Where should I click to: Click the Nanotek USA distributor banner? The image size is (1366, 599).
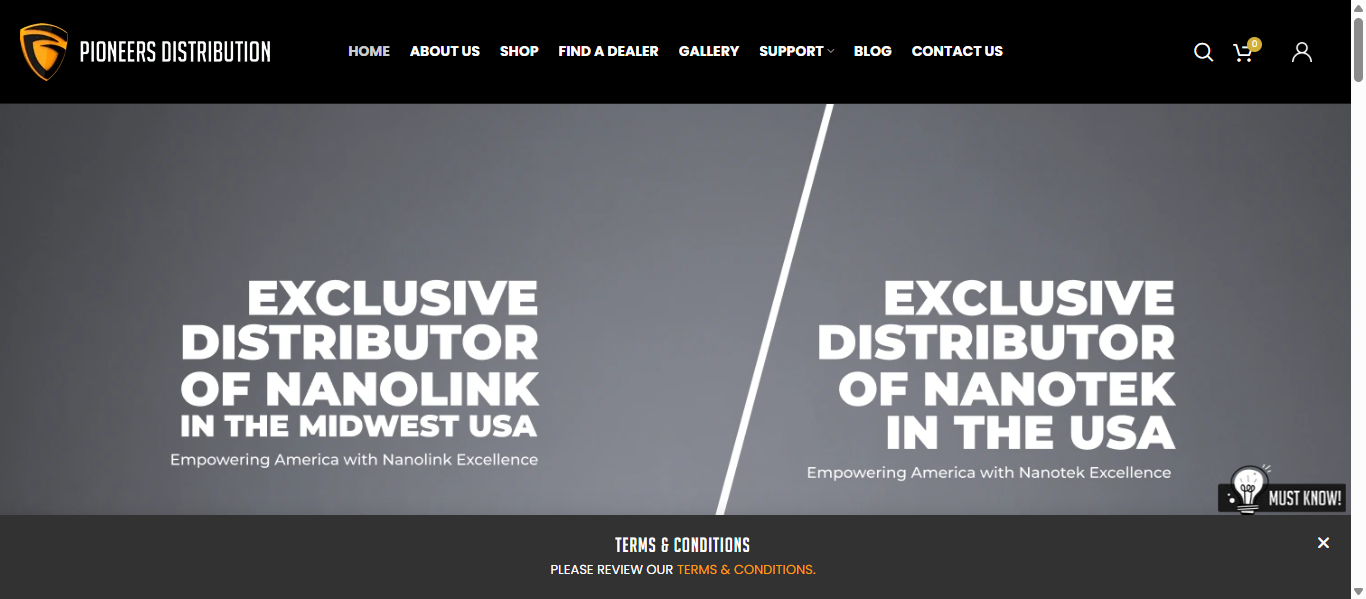pyautogui.click(x=991, y=380)
